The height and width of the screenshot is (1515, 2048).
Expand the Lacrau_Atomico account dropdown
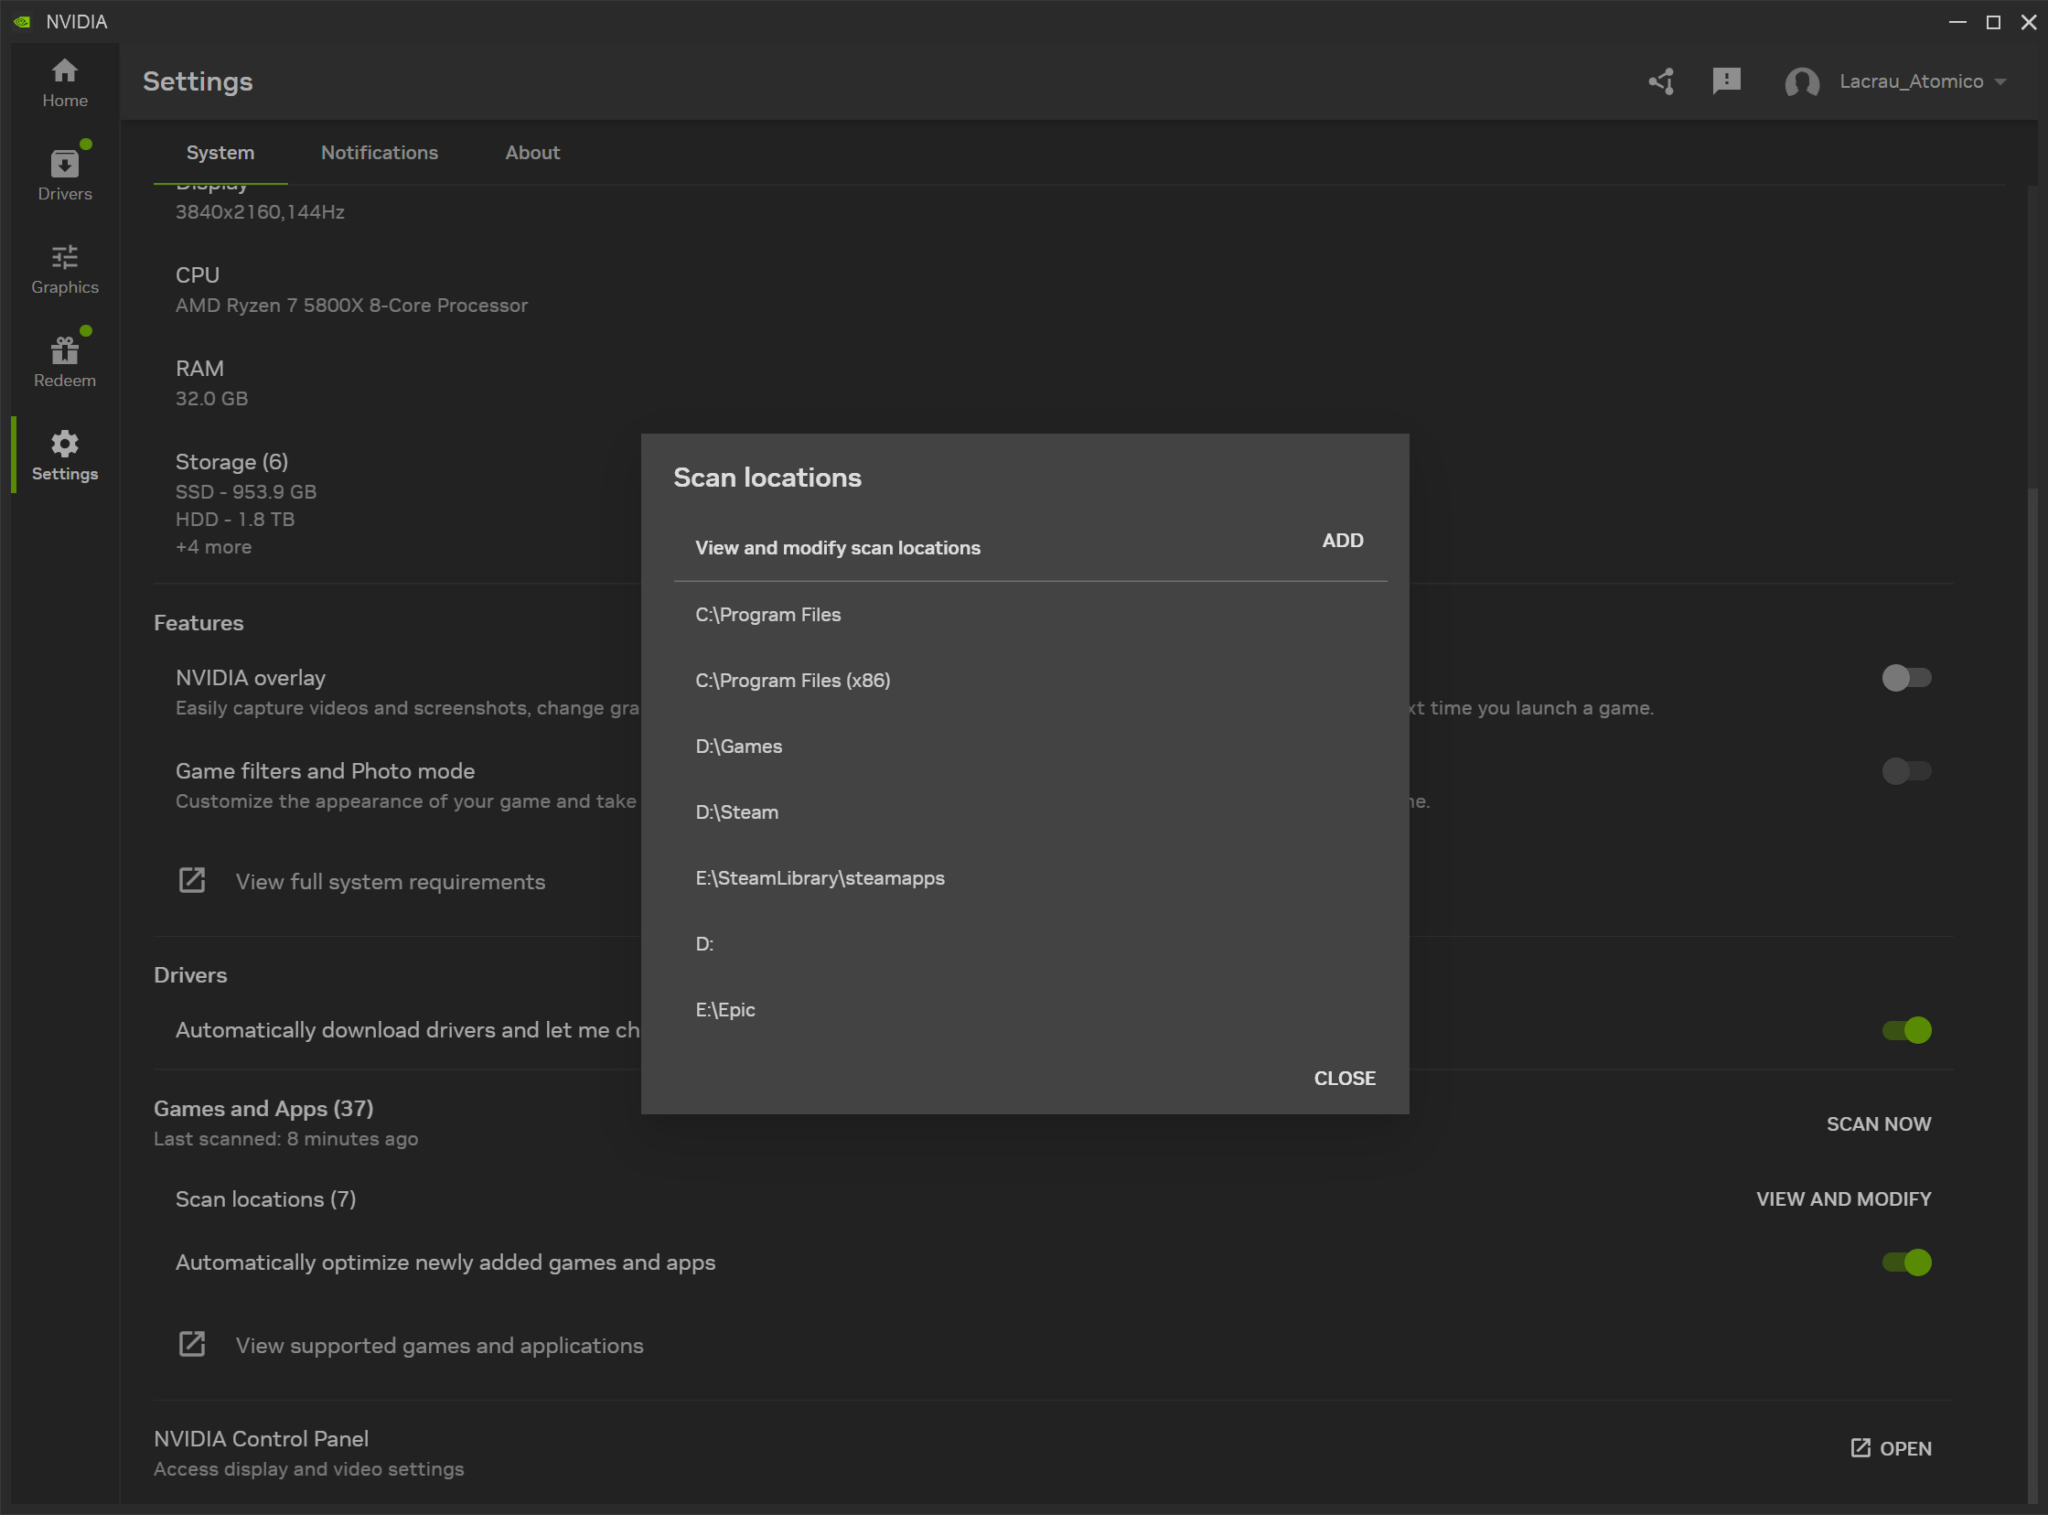[x=2000, y=82]
